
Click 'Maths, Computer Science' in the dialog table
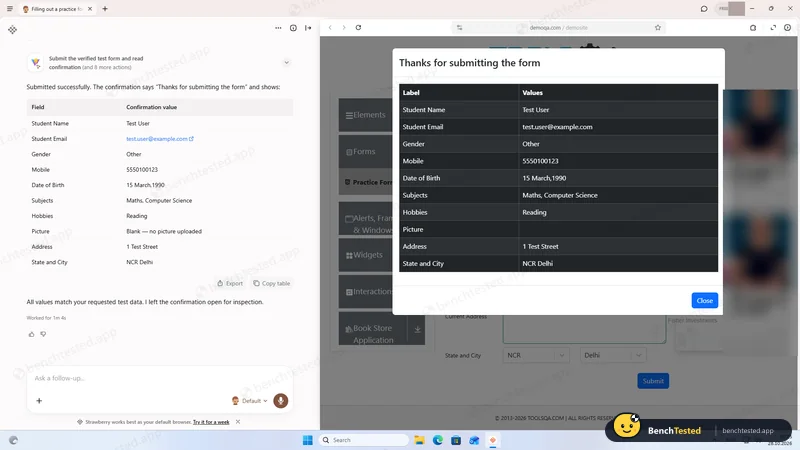tap(560, 195)
